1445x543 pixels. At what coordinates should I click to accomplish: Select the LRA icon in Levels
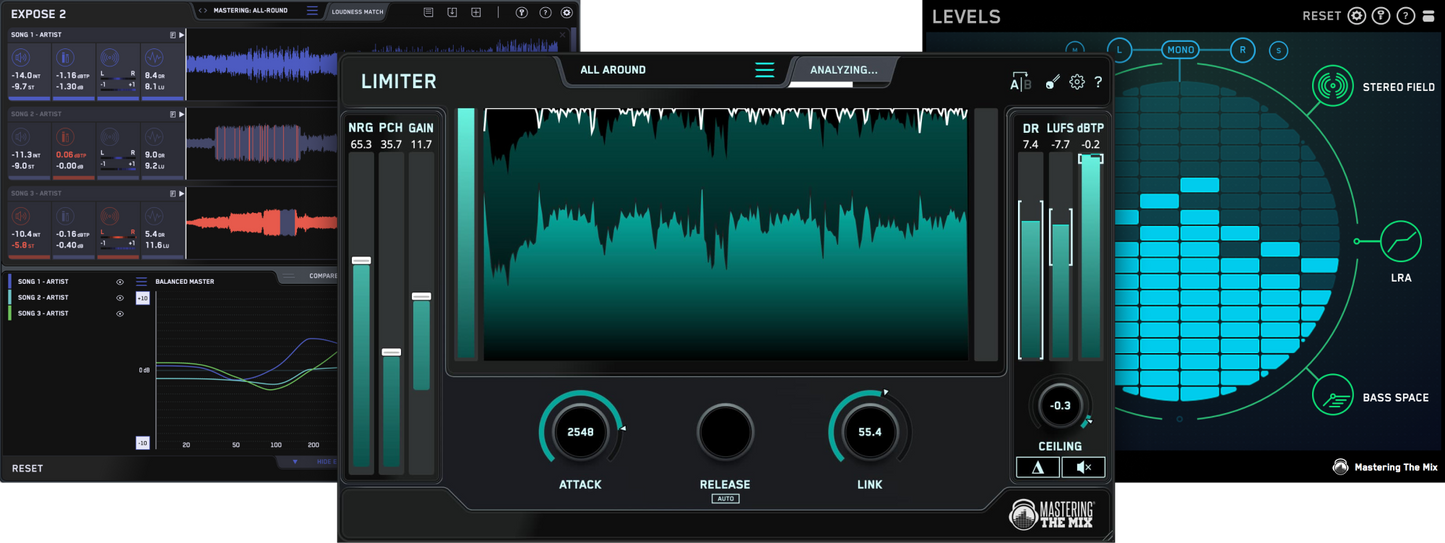coord(1400,242)
